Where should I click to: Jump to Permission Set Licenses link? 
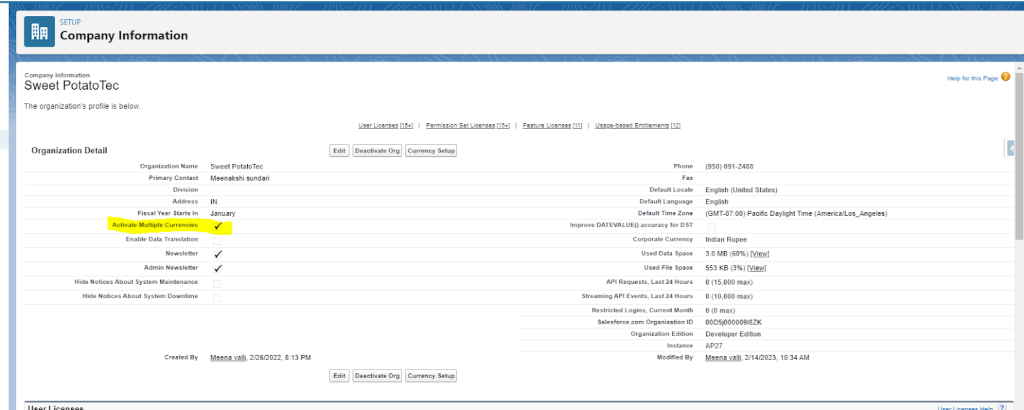468,125
